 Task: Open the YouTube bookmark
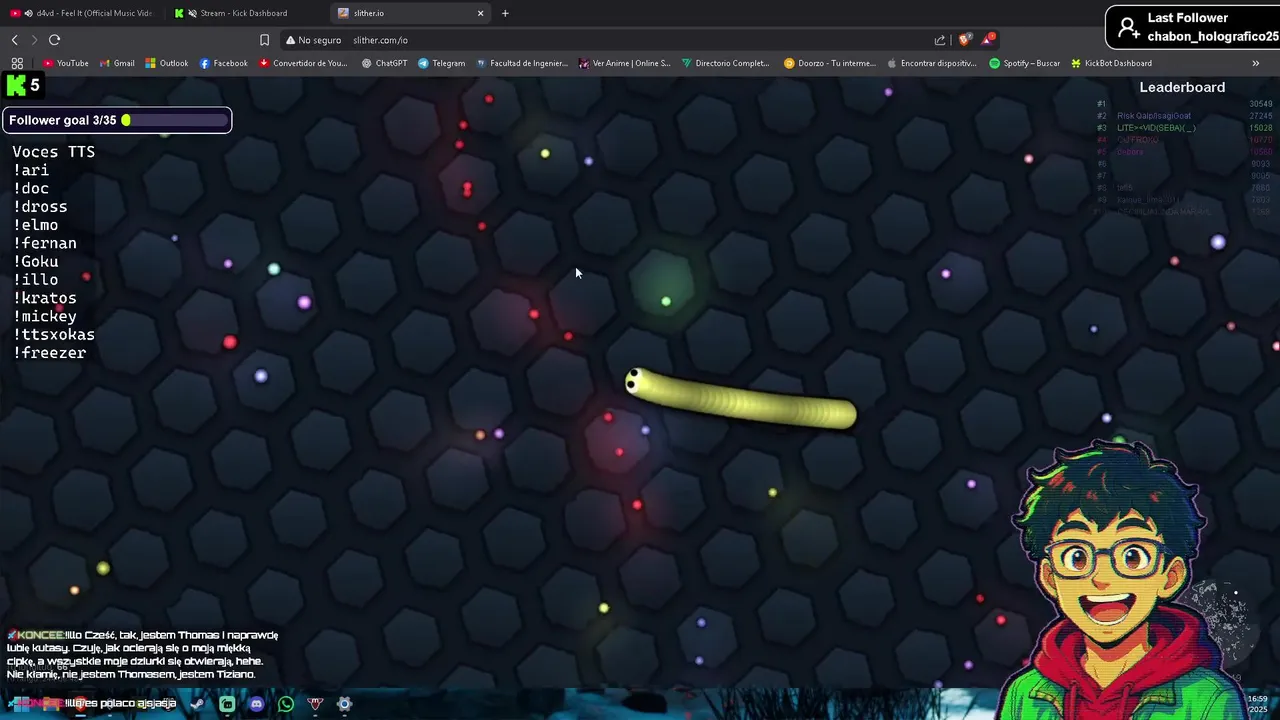(66, 63)
